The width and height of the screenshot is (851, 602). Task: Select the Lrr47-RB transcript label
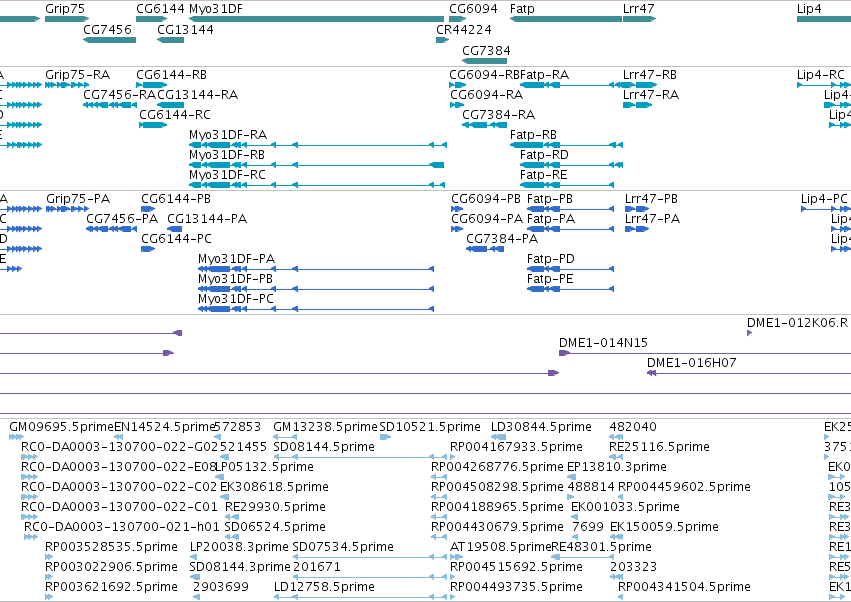650,74
